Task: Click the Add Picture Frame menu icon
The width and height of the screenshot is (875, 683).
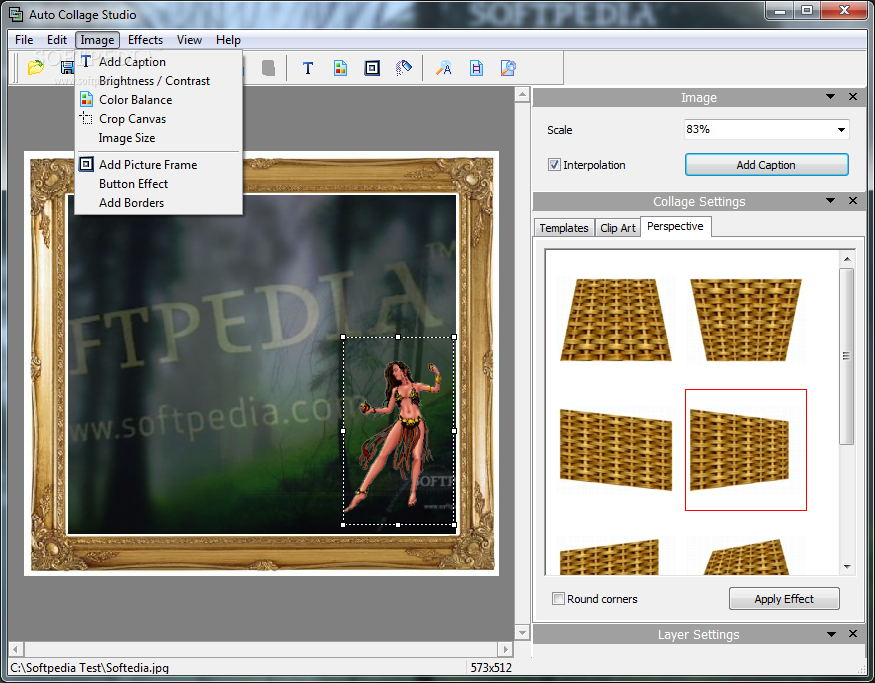Action: [x=86, y=164]
